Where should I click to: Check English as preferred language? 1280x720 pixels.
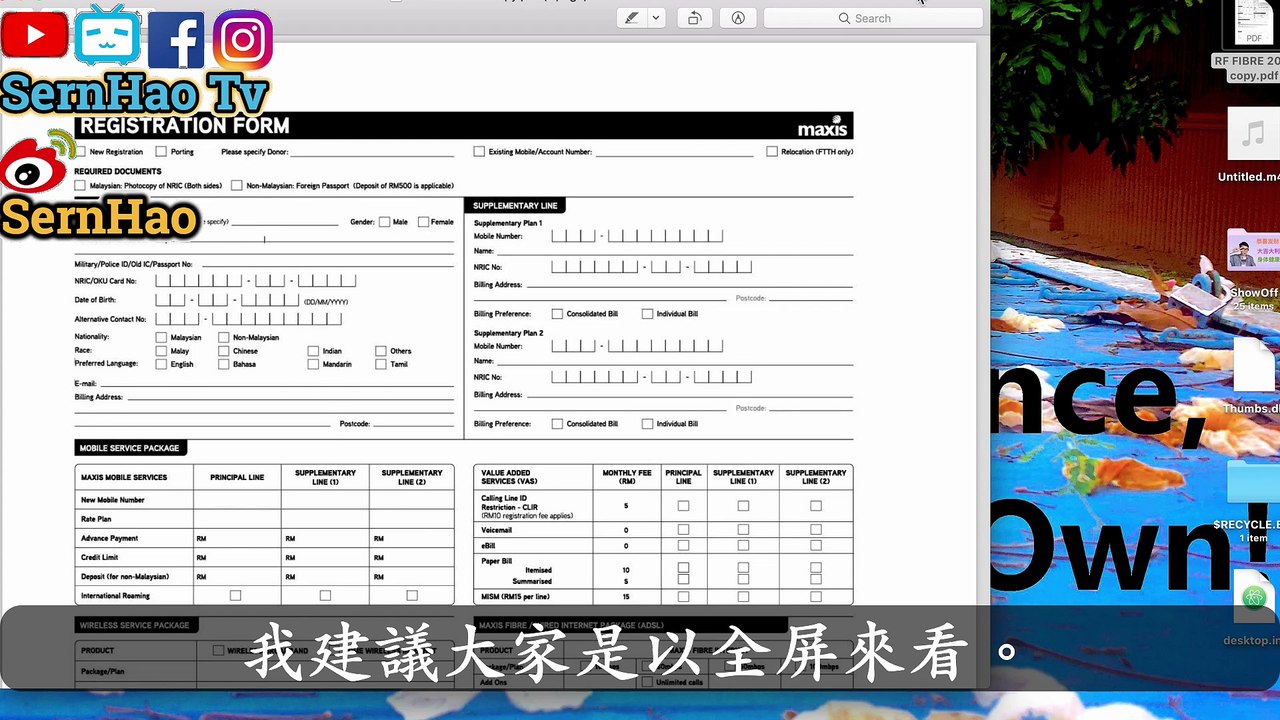[x=161, y=364]
